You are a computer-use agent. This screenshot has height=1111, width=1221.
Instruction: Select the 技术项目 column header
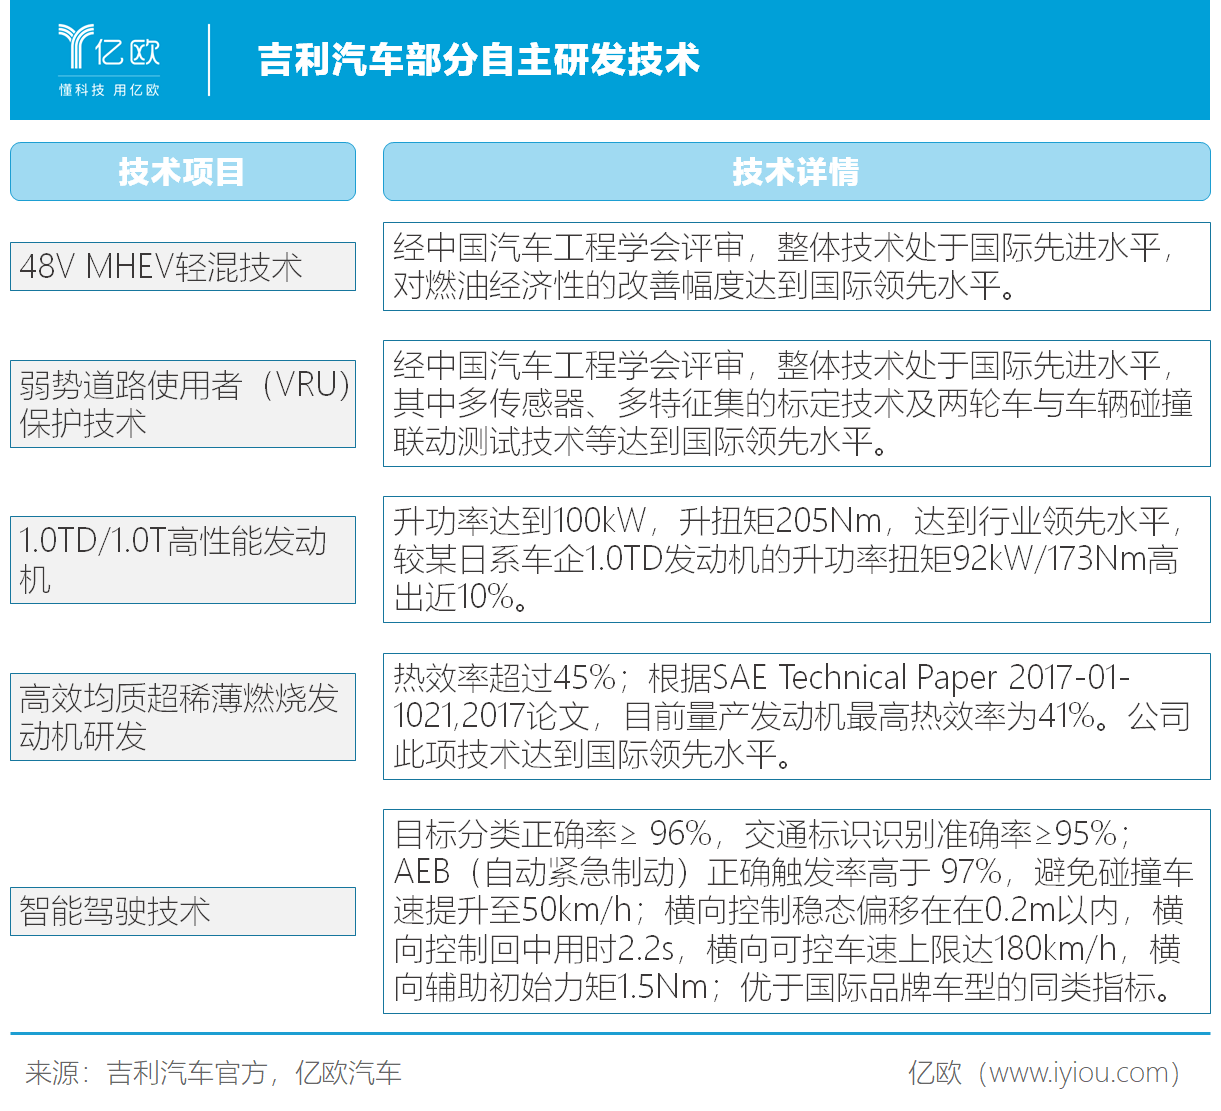[182, 171]
